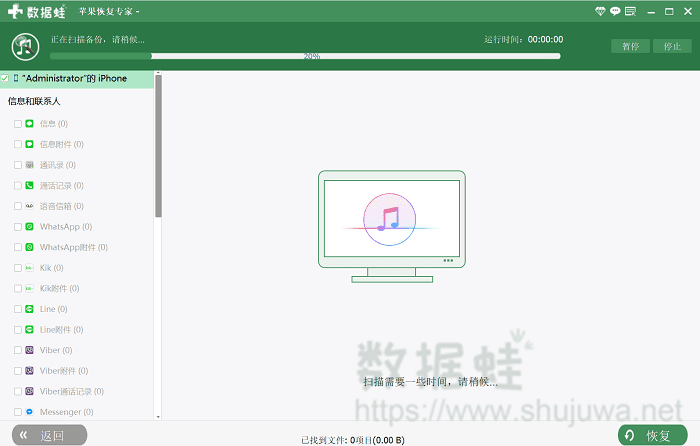700x446 pixels.
Task: Check the Messenger (0) checkbox
Action: pyautogui.click(x=18, y=412)
